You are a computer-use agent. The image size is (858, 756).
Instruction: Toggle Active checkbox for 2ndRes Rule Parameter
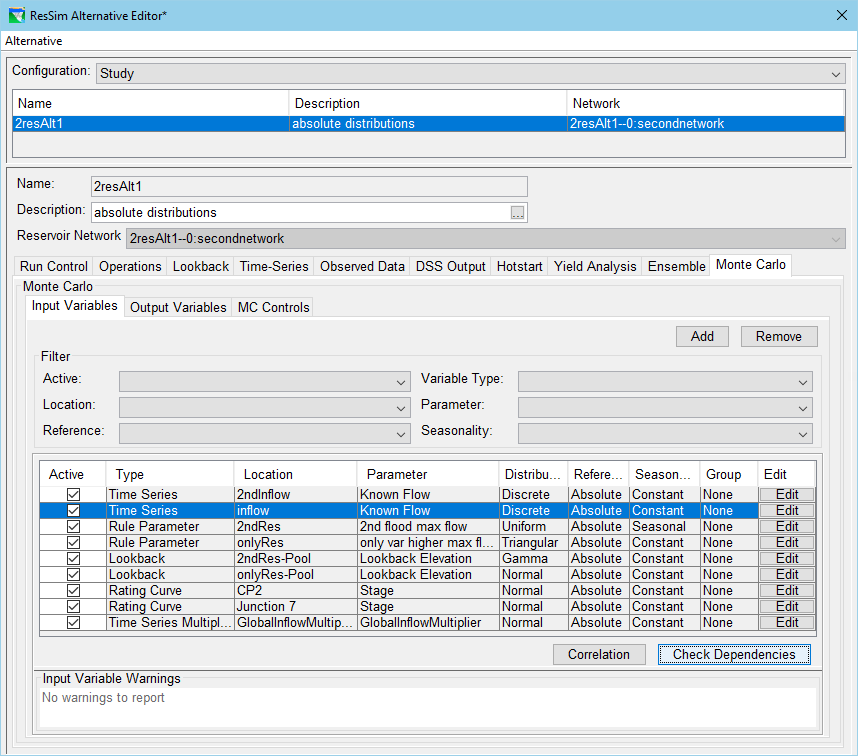tap(73, 527)
